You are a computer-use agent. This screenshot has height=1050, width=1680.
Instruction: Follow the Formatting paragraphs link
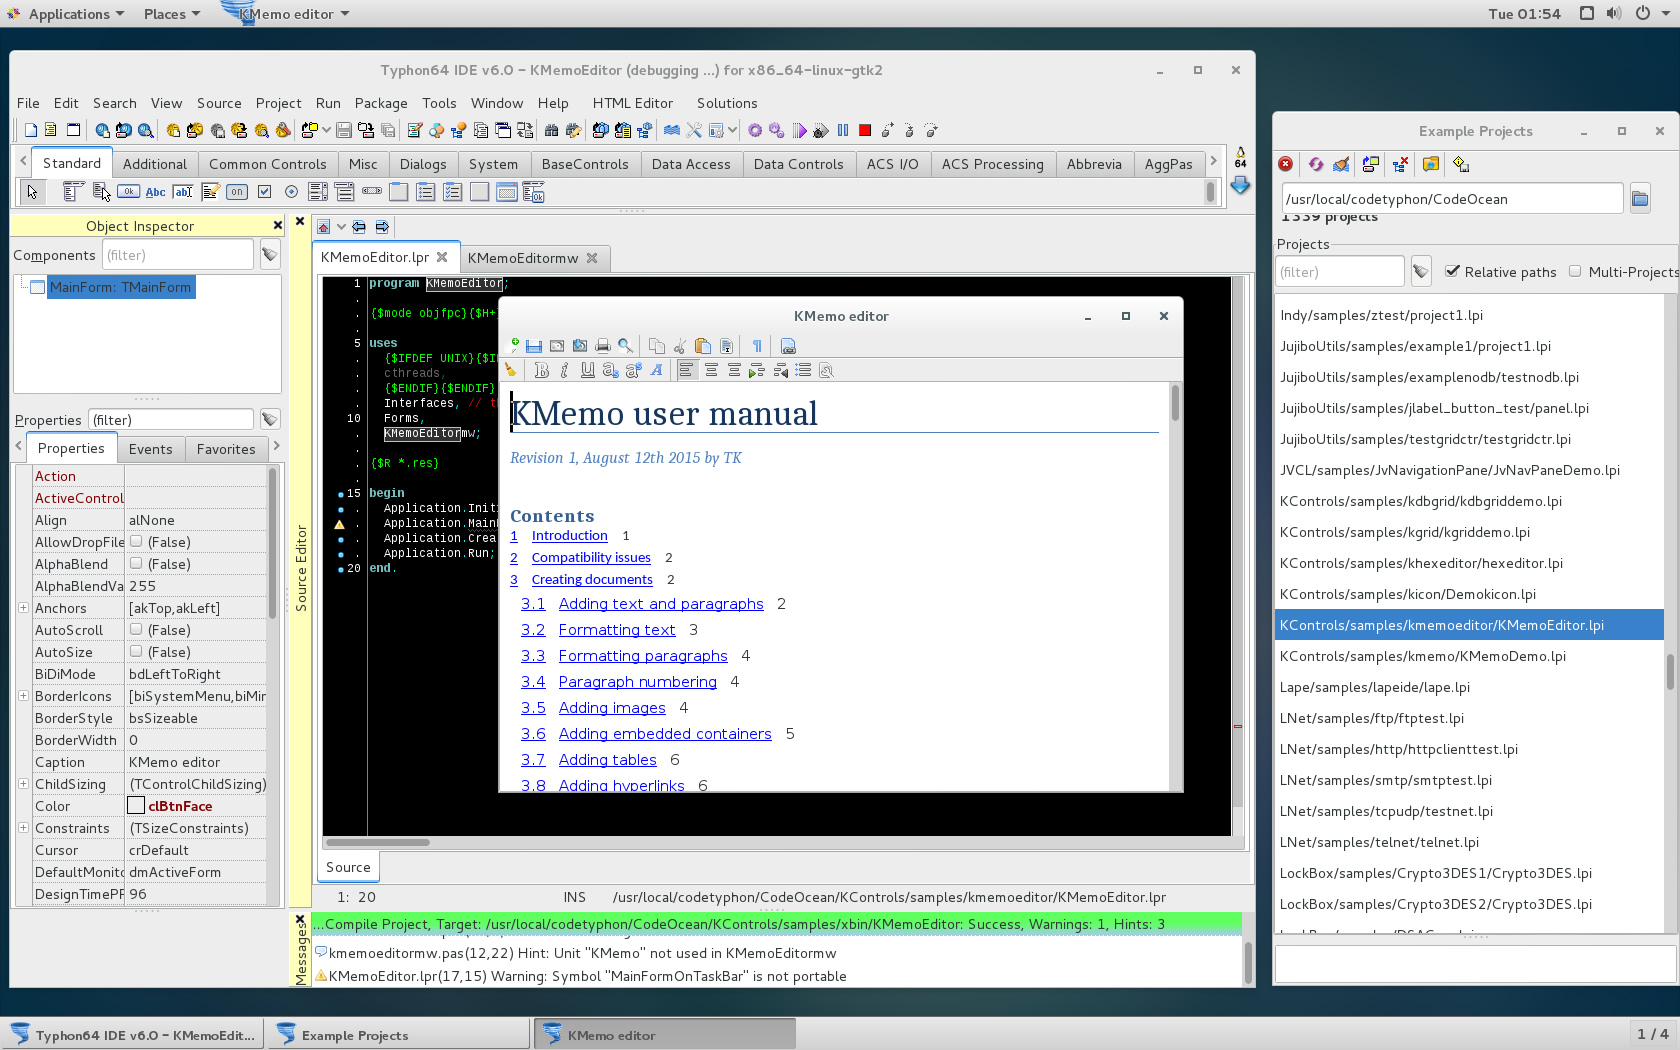click(x=643, y=656)
